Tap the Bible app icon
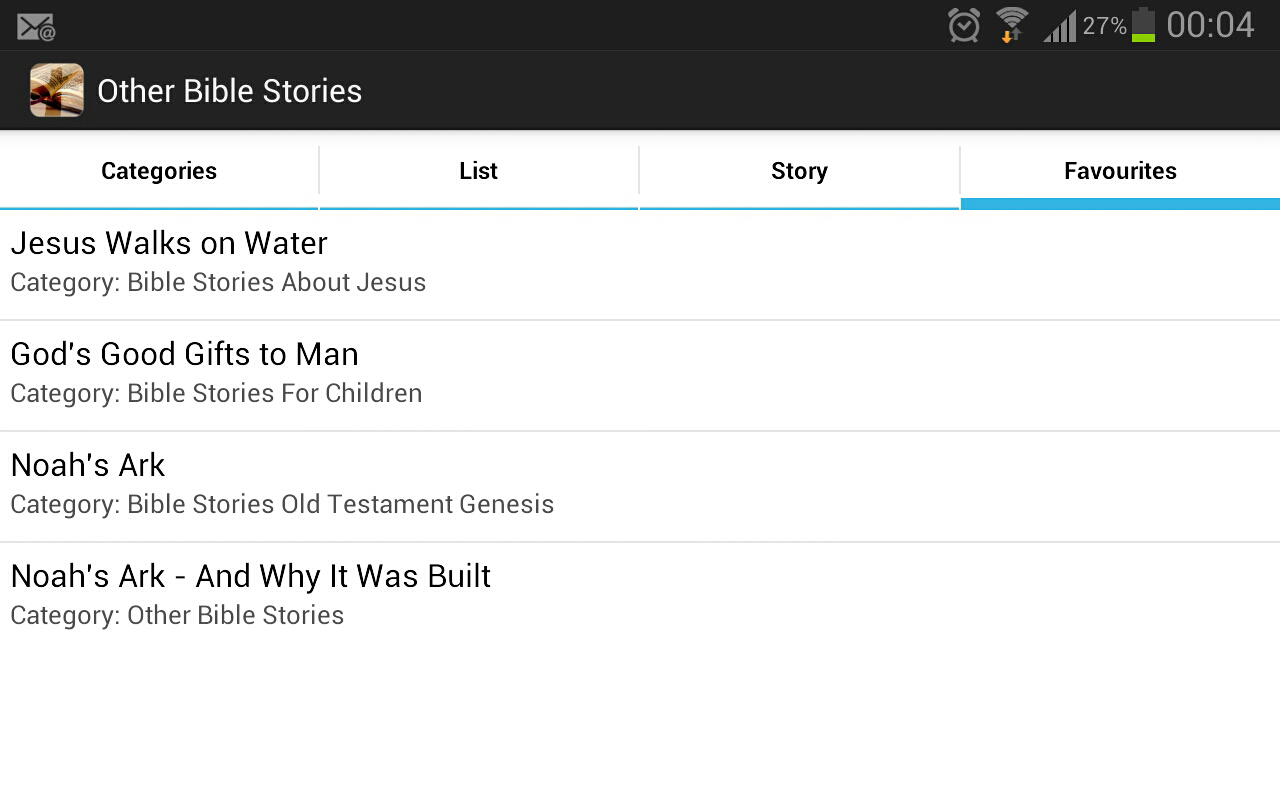 [x=56, y=90]
